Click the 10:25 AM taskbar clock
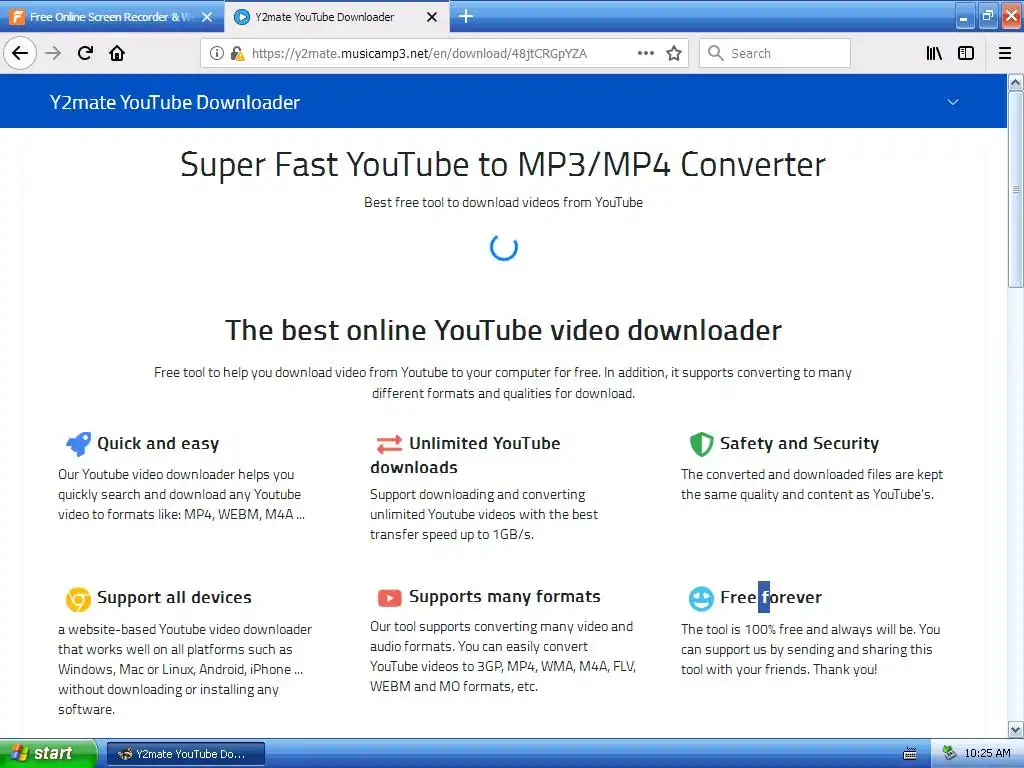Image resolution: width=1024 pixels, height=768 pixels. coord(987,754)
